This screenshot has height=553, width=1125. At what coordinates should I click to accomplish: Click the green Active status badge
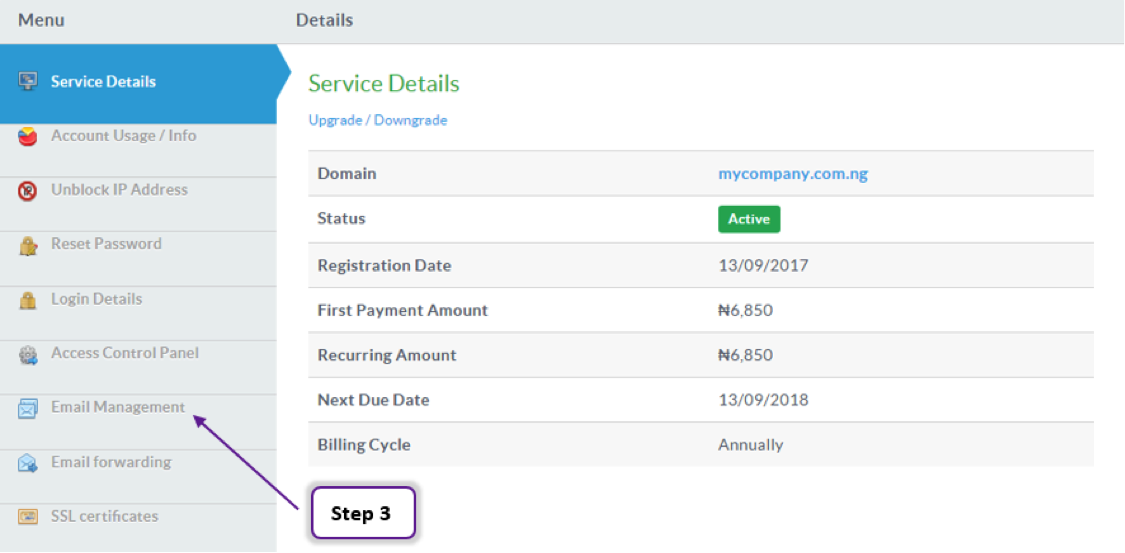(x=749, y=219)
